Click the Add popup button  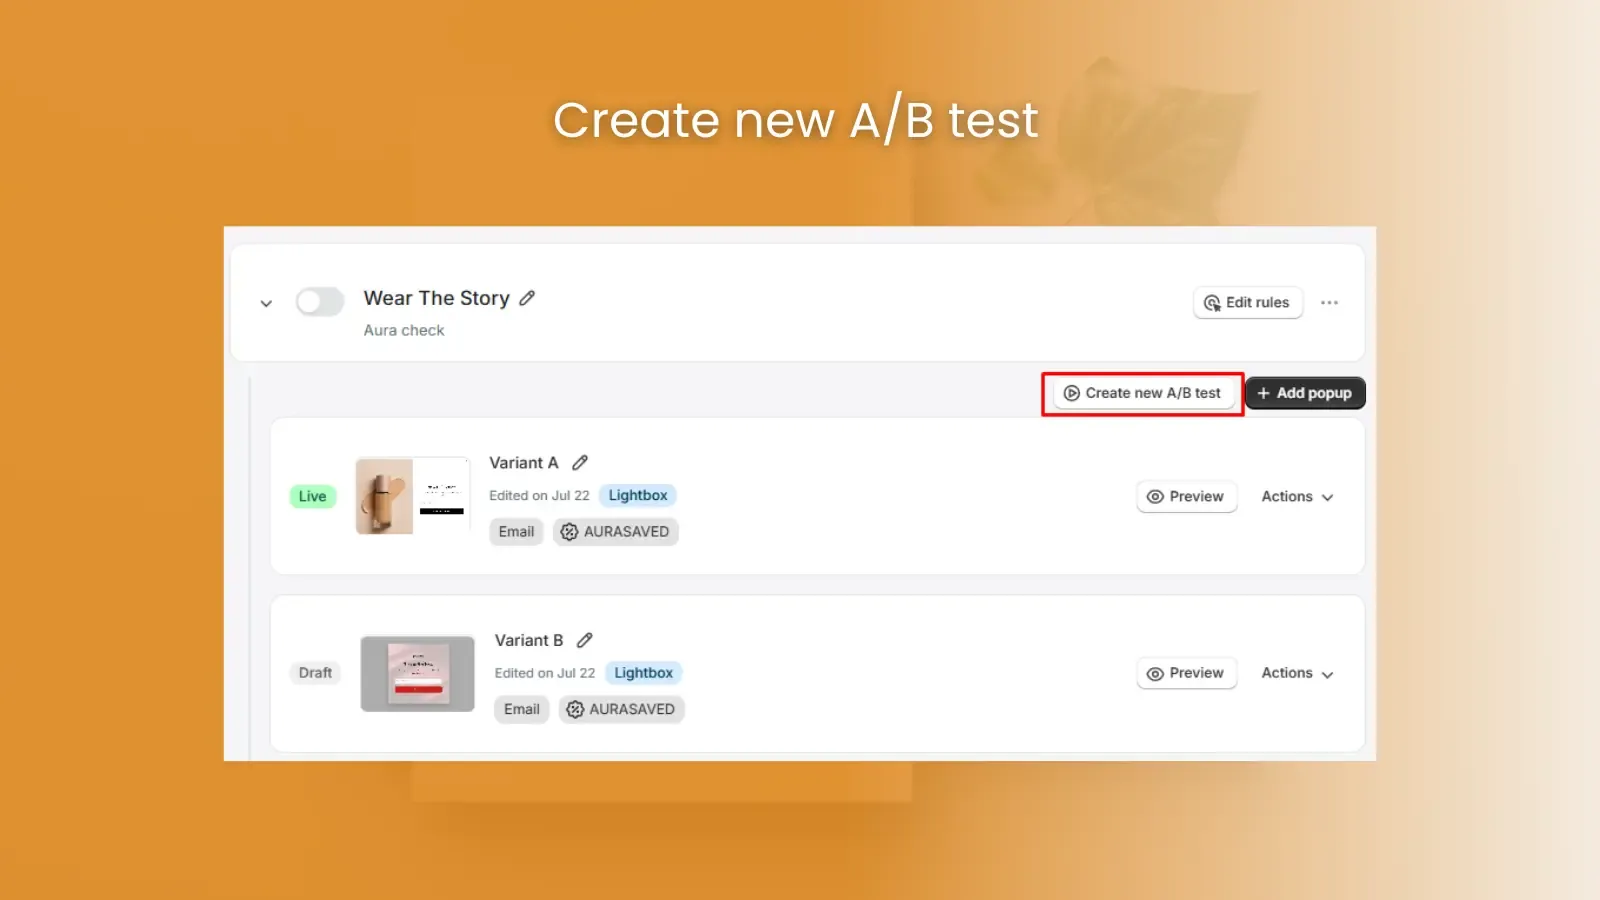[x=1305, y=393]
